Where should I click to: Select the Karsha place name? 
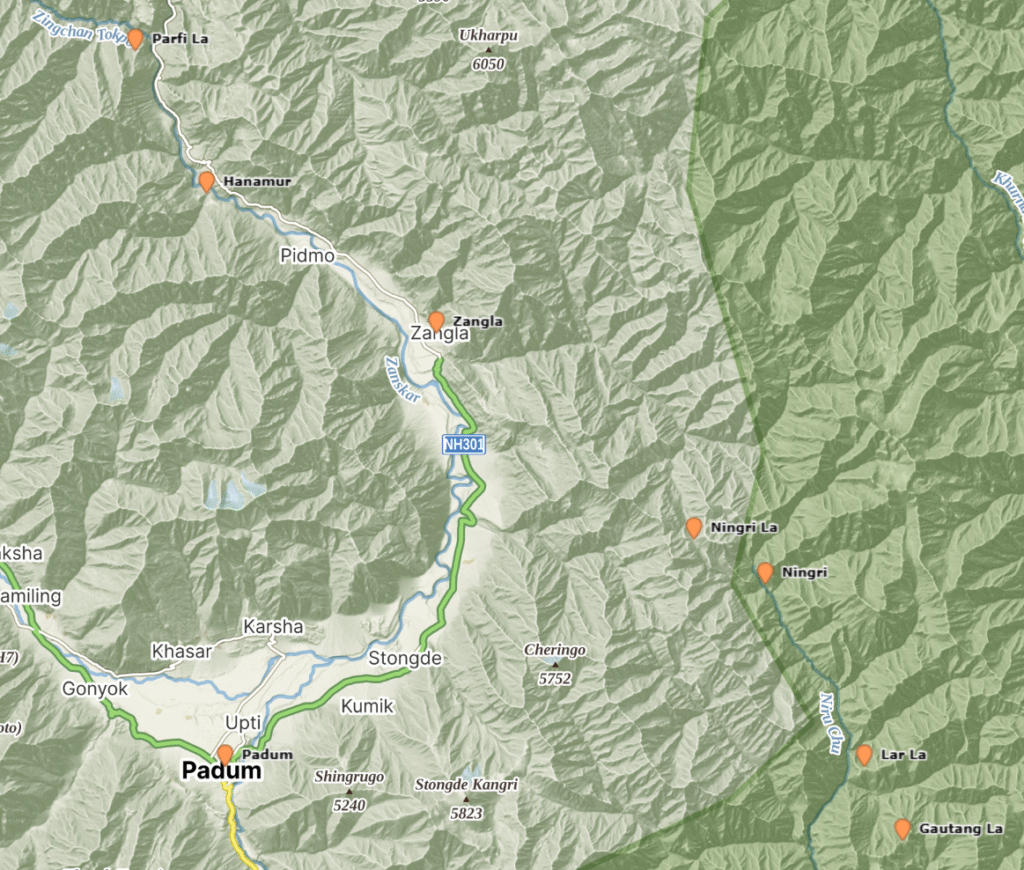tap(273, 626)
